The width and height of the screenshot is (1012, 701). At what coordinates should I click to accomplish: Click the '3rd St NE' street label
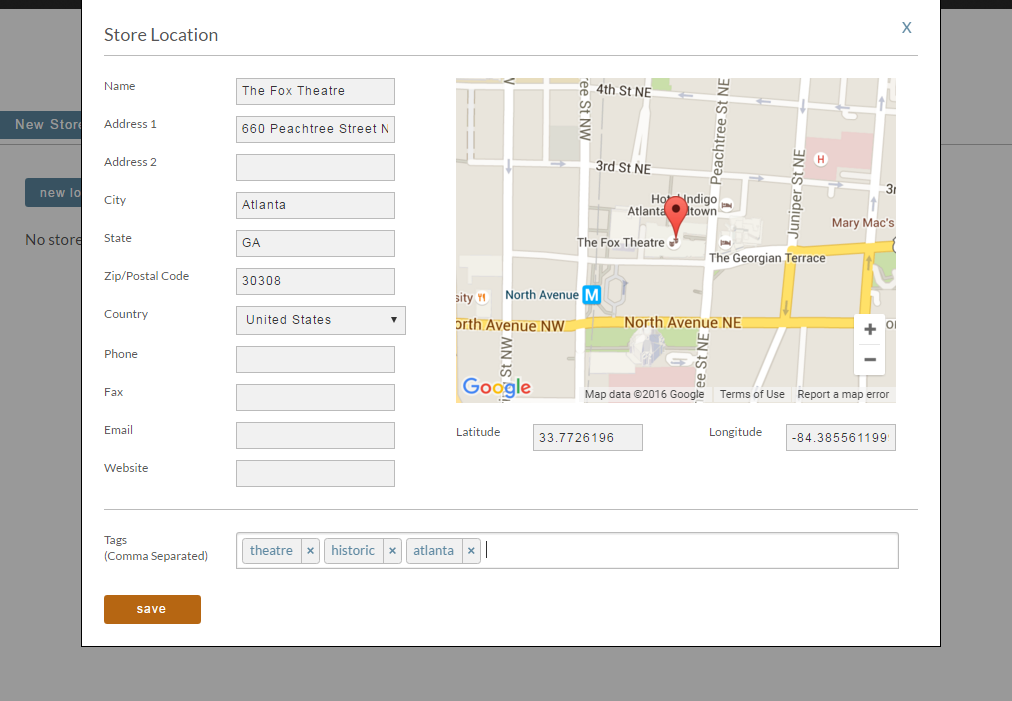[623, 167]
